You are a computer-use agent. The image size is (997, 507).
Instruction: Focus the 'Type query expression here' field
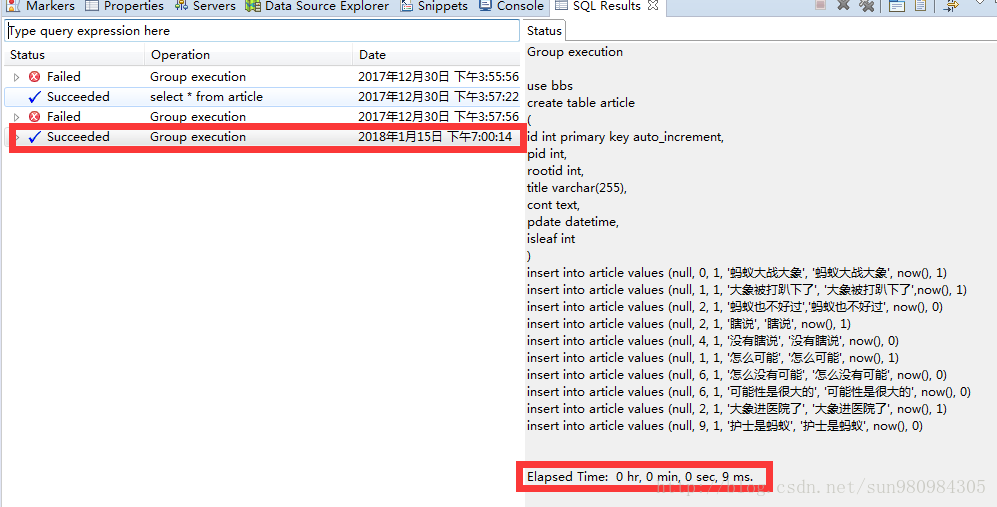click(262, 31)
